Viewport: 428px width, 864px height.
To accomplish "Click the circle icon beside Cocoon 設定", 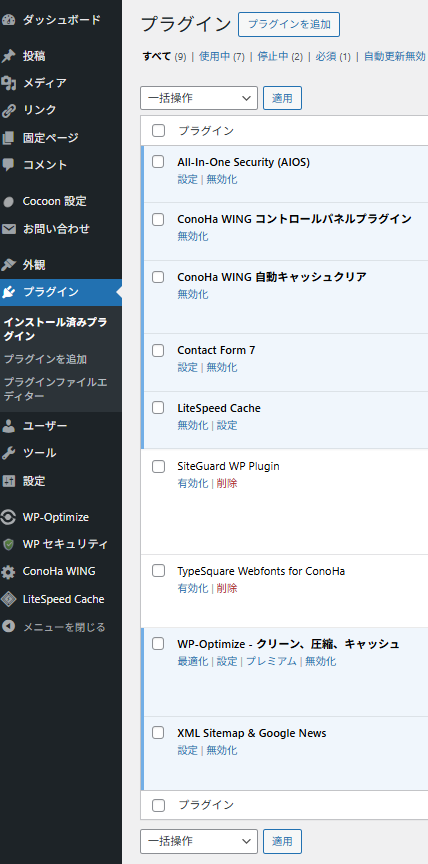I will (x=8, y=202).
